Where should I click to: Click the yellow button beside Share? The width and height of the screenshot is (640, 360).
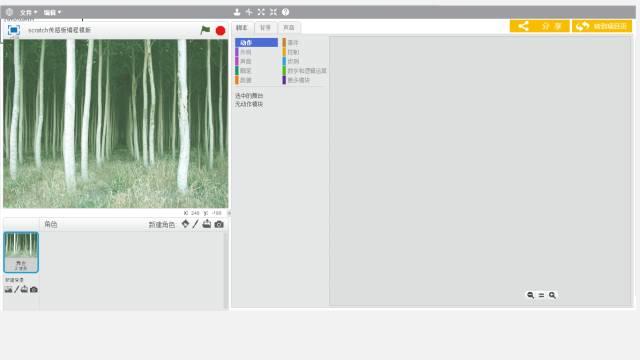coord(602,26)
